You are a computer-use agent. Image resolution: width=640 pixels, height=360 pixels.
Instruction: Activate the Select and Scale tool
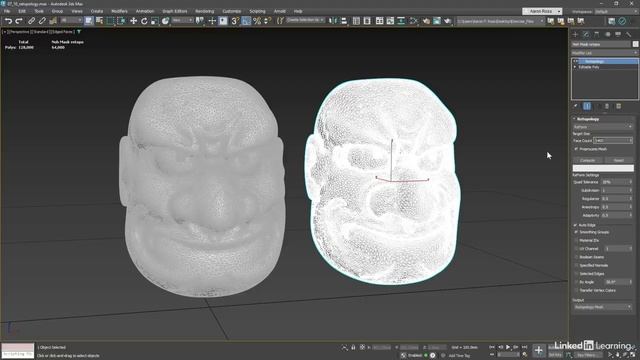(x=155, y=21)
